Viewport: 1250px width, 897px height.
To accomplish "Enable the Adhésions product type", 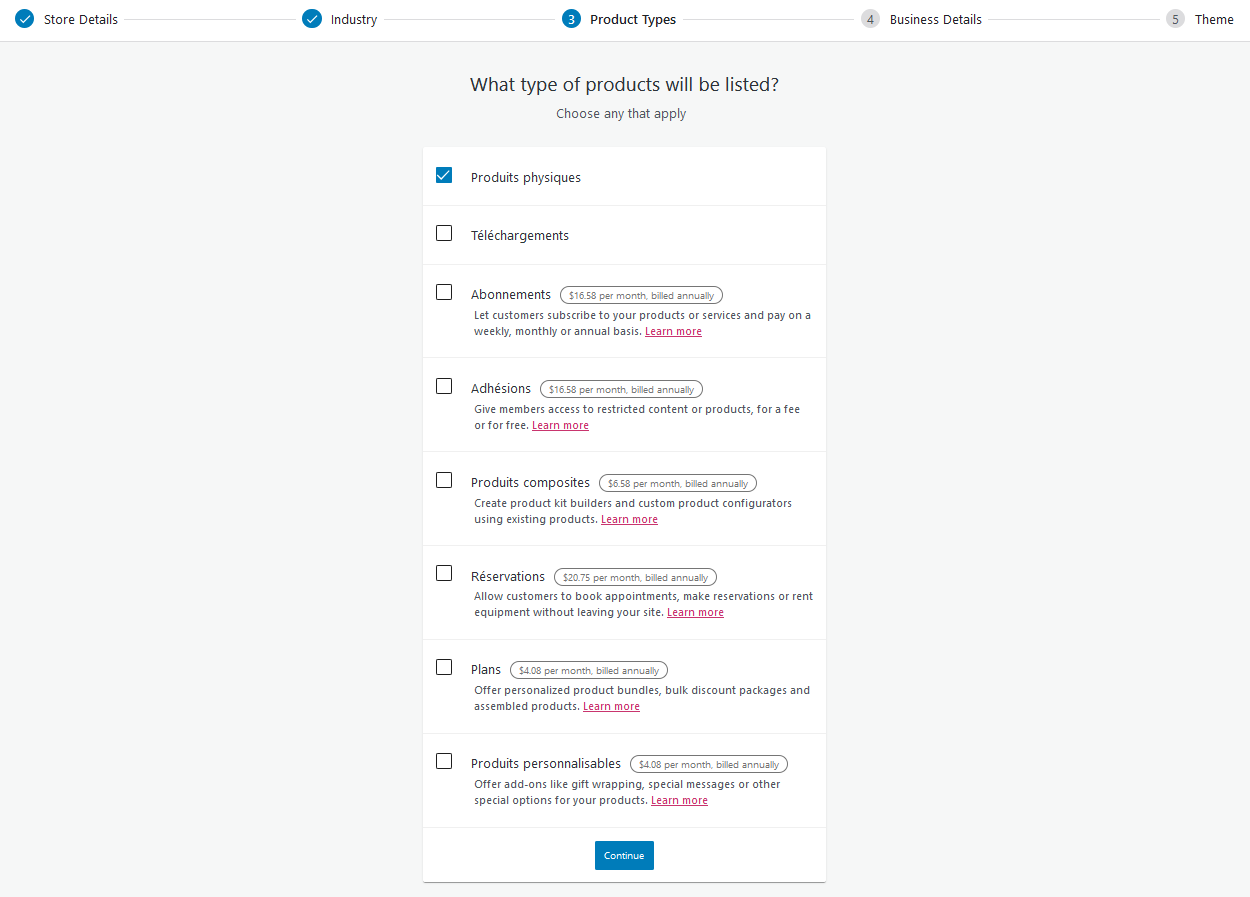I will 444,385.
